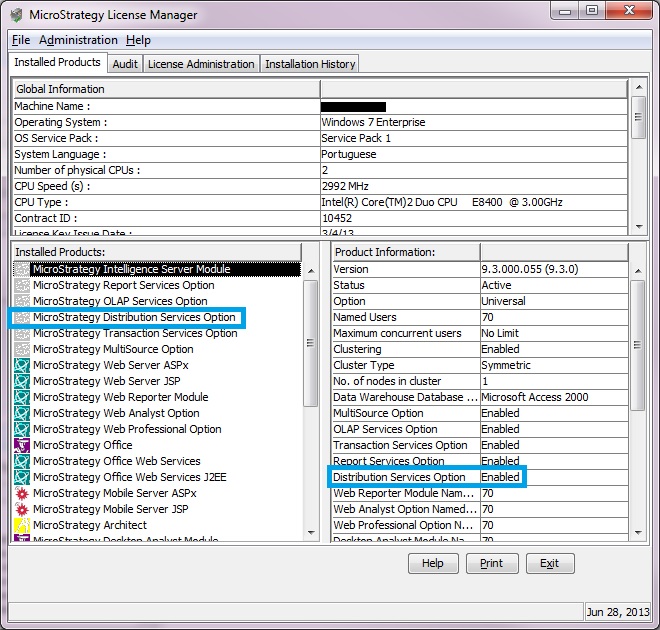Select MicroStrategy Mobile Server JSP
Screen dimensions: 660x630
click(x=111, y=509)
